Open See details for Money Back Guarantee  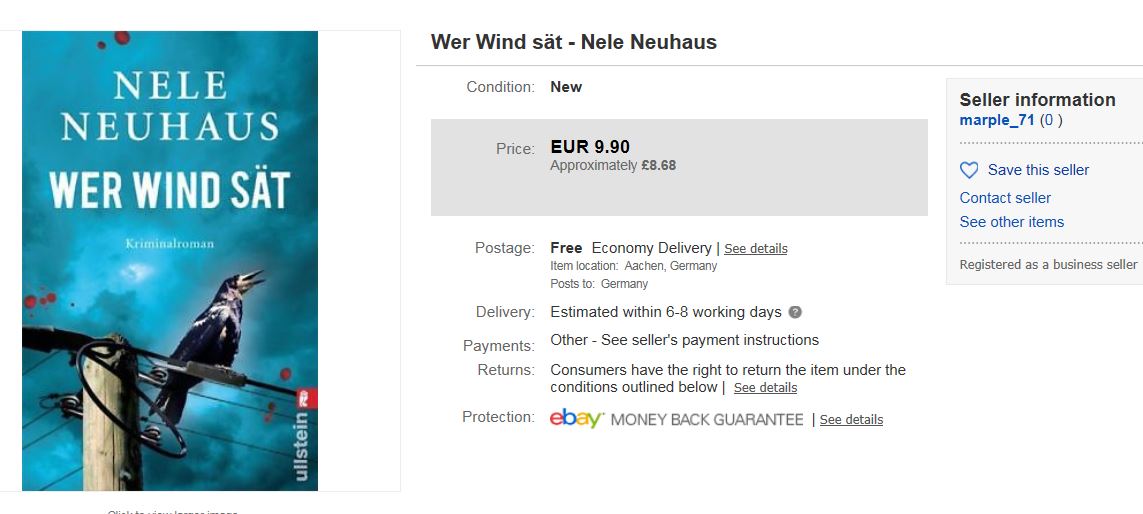(x=851, y=420)
